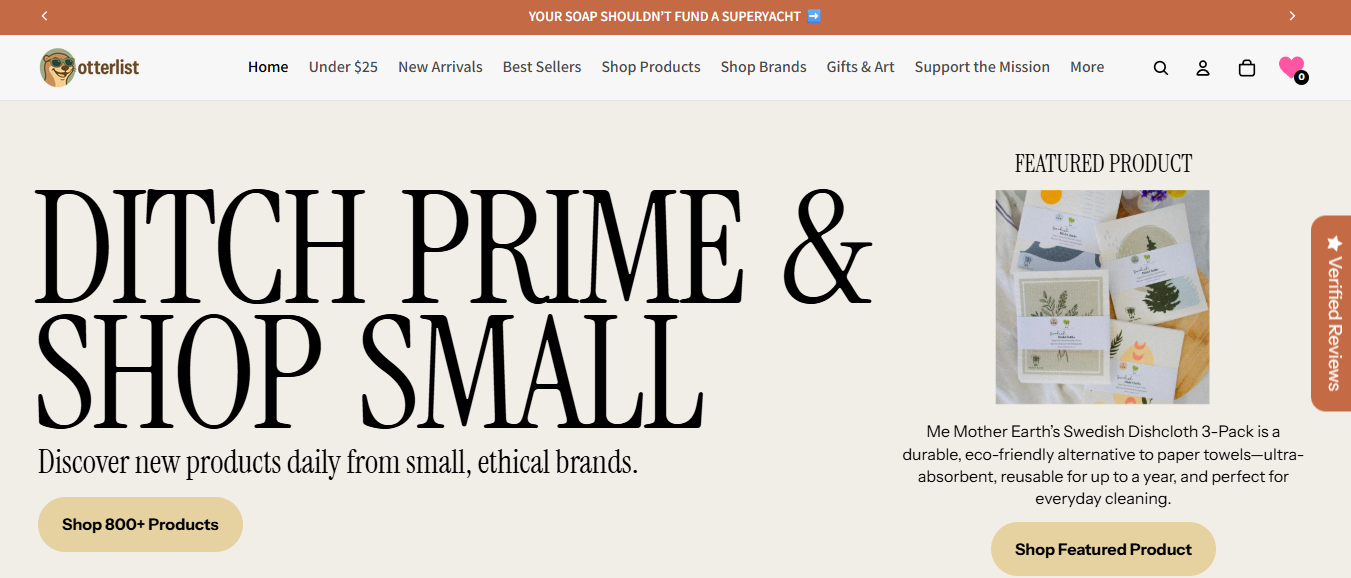
Task: Open the shopping bag cart icon
Action: point(1247,68)
